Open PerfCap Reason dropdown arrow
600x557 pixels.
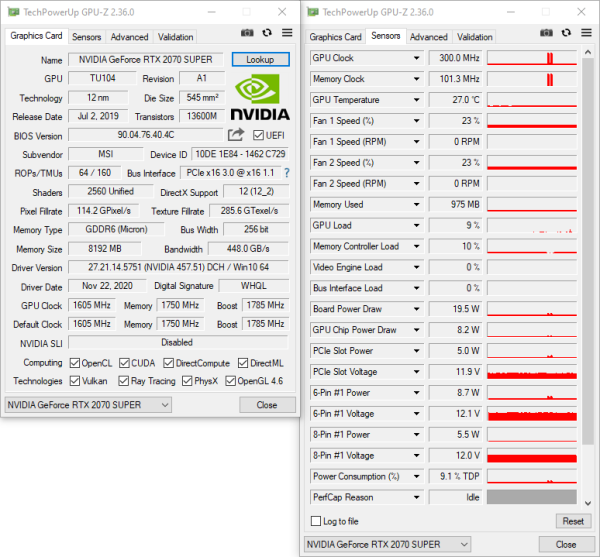(x=416, y=497)
